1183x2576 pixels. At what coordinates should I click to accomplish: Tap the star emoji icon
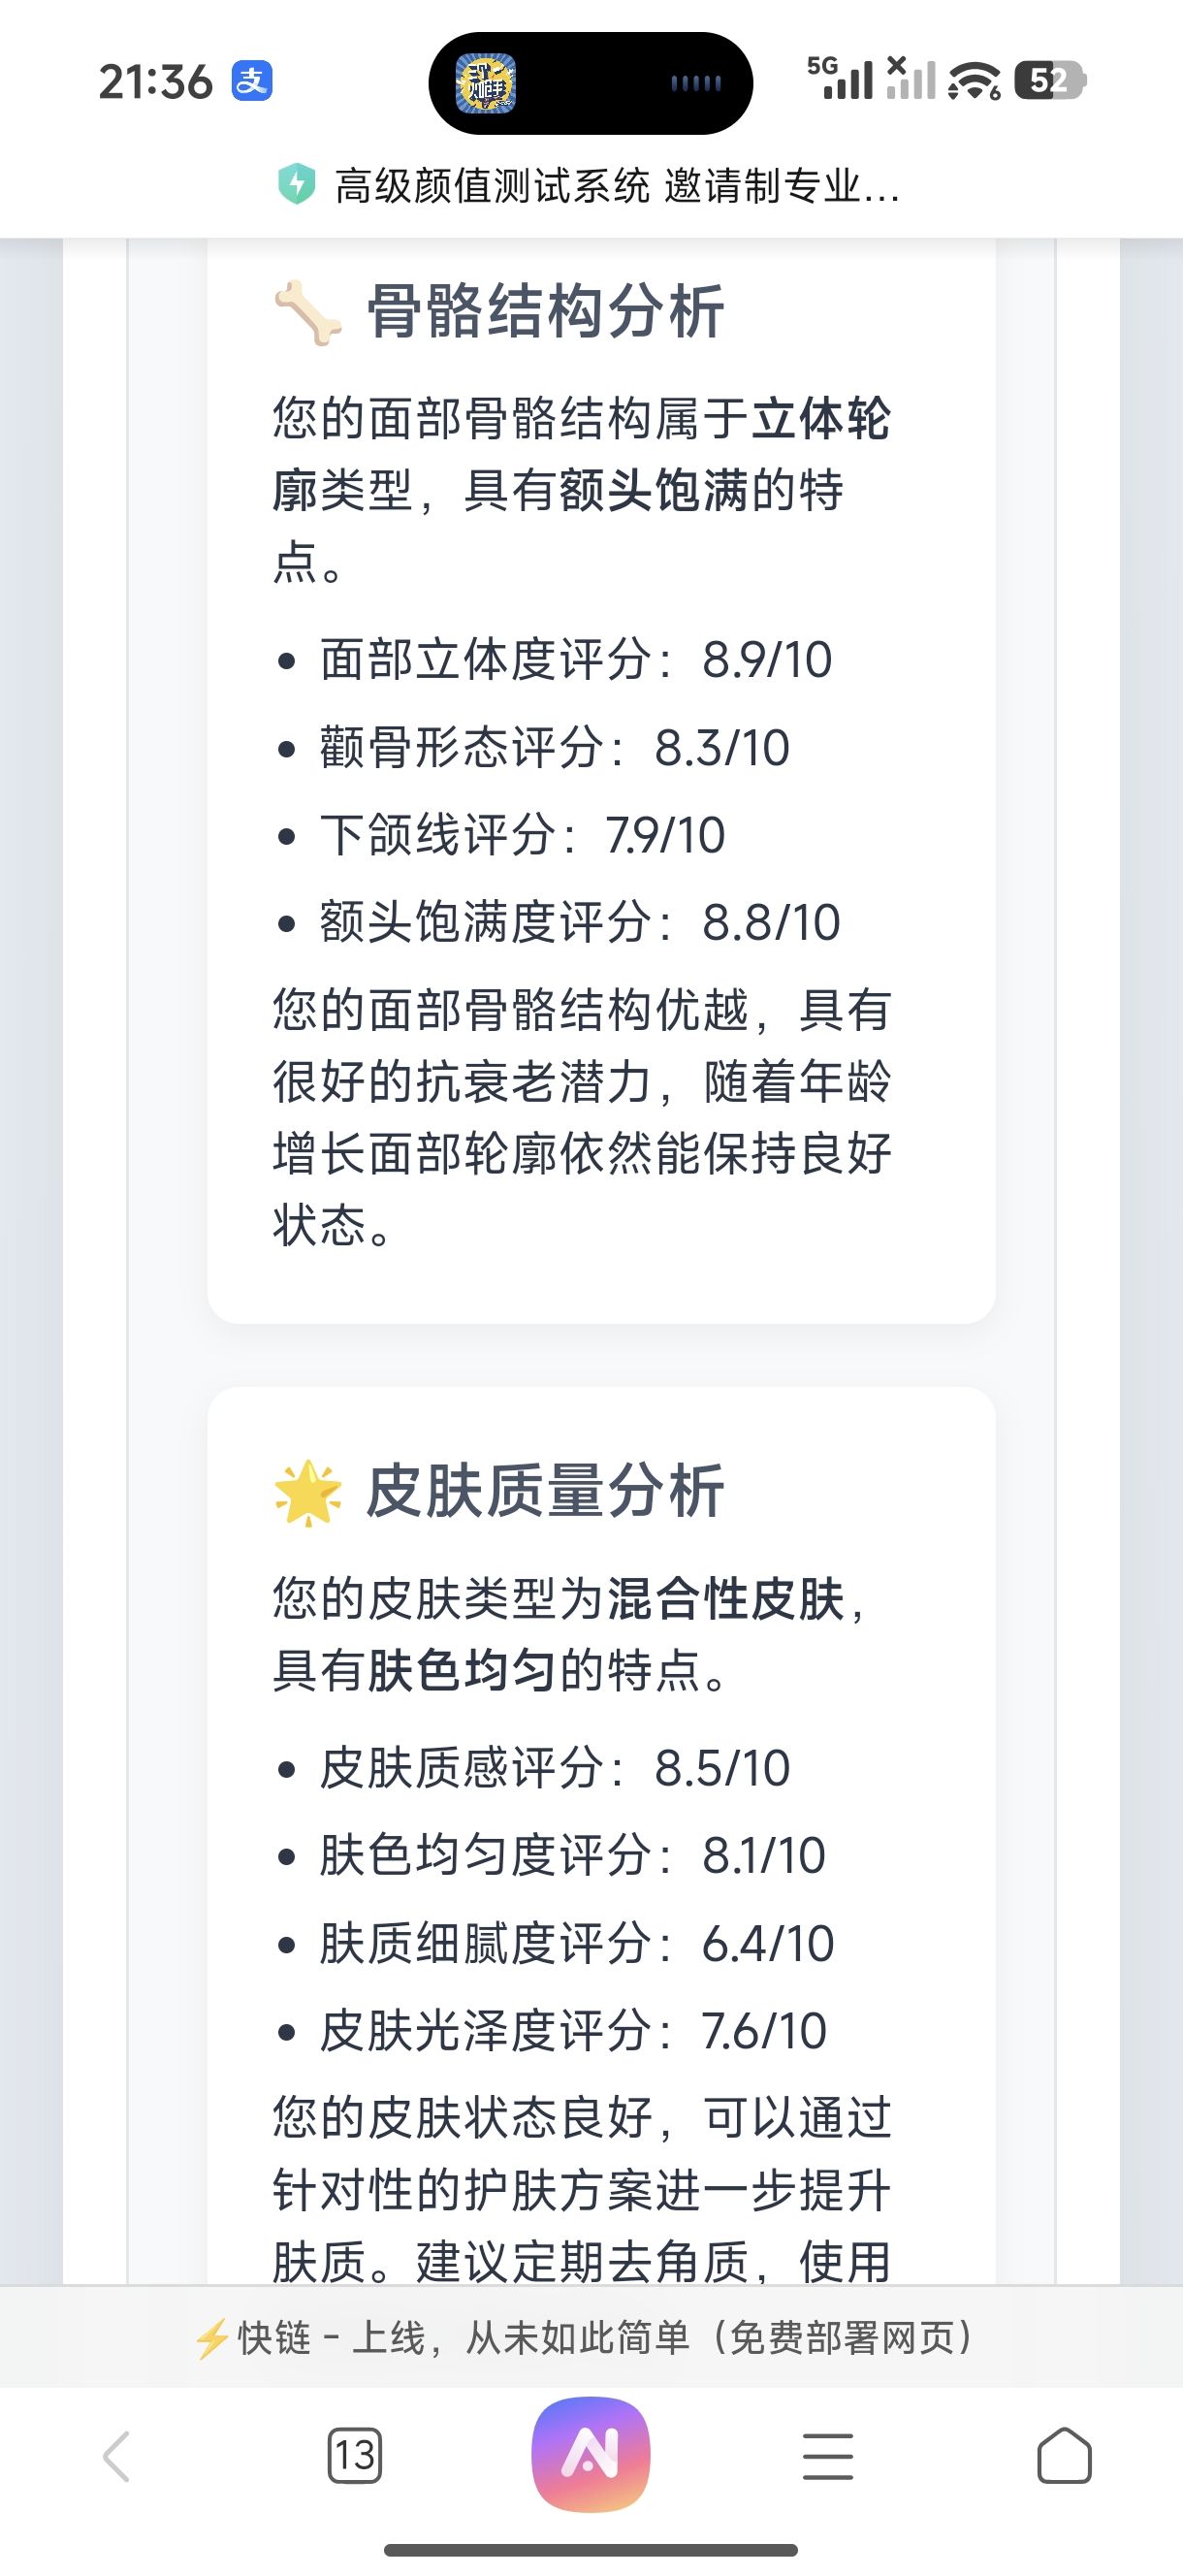click(308, 1492)
